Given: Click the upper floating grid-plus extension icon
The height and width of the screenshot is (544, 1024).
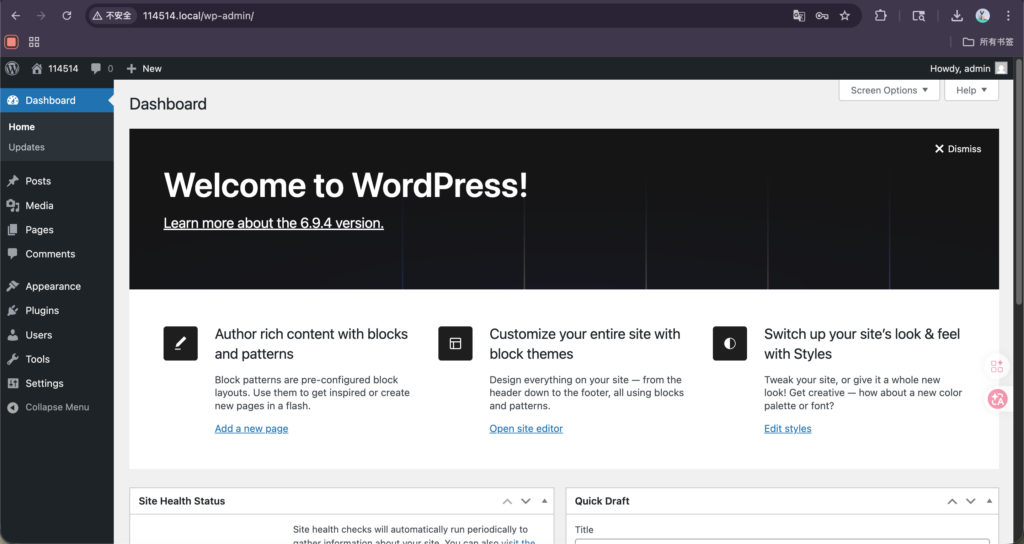Looking at the screenshot, I should 997,366.
